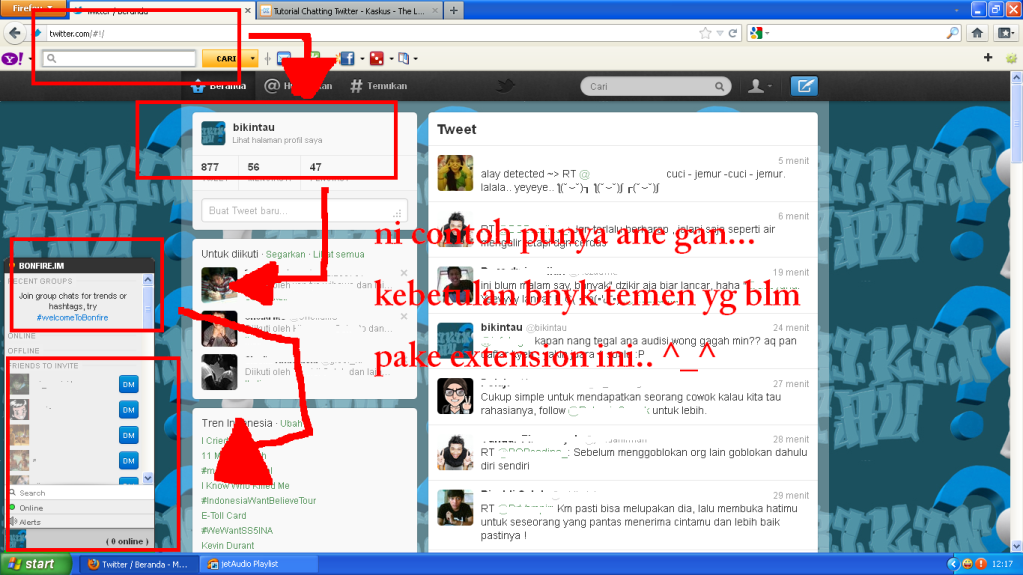Toggle Bonfire Alerts sound

click(x=82, y=522)
